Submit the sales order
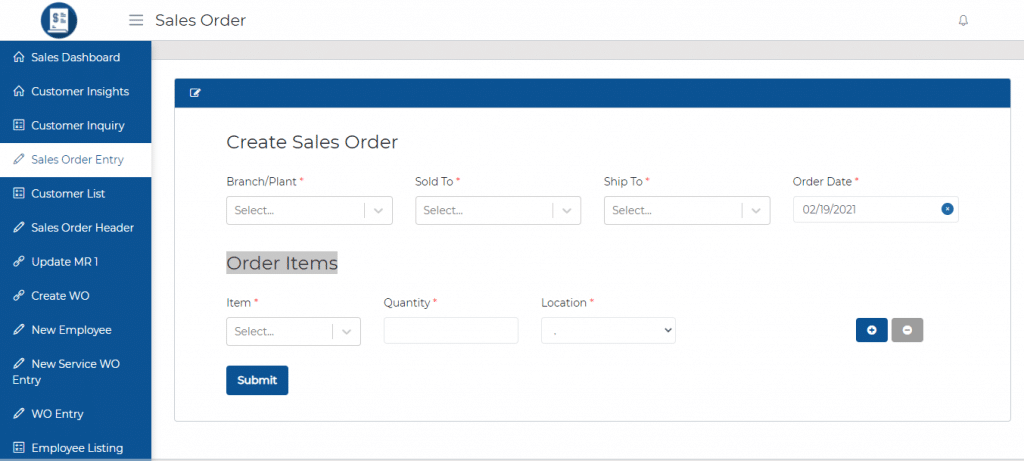This screenshot has width=1024, height=461. point(257,380)
